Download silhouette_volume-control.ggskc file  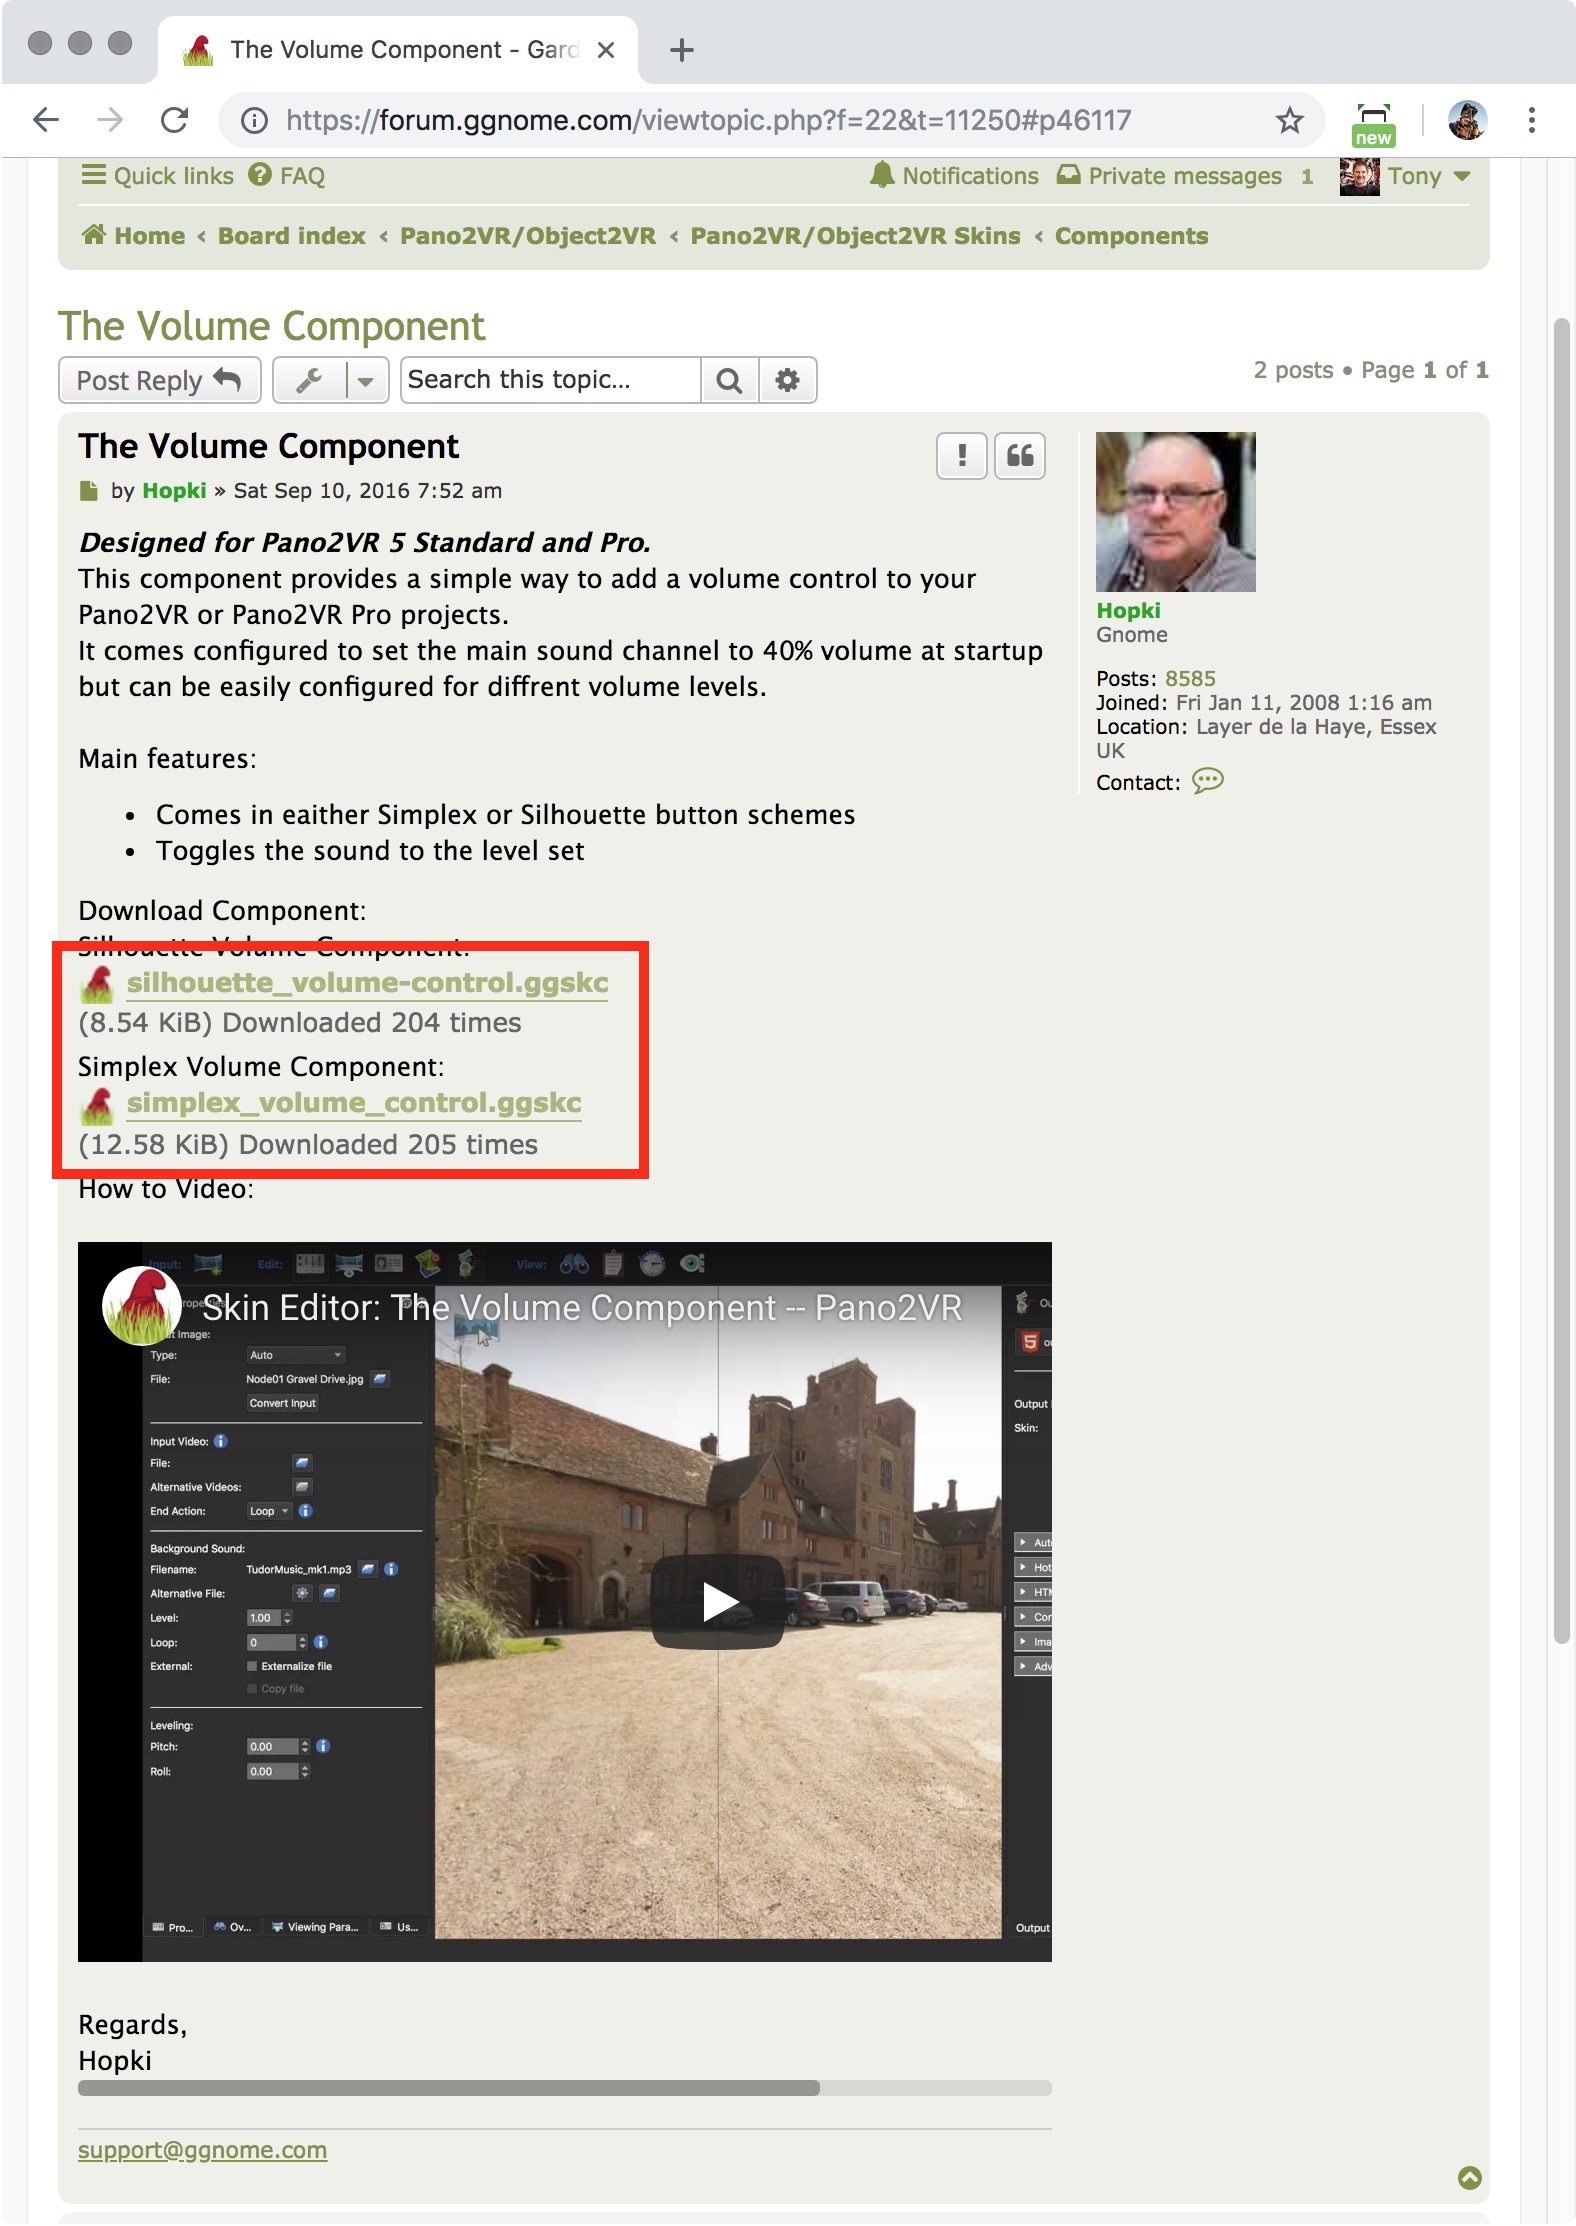click(367, 983)
